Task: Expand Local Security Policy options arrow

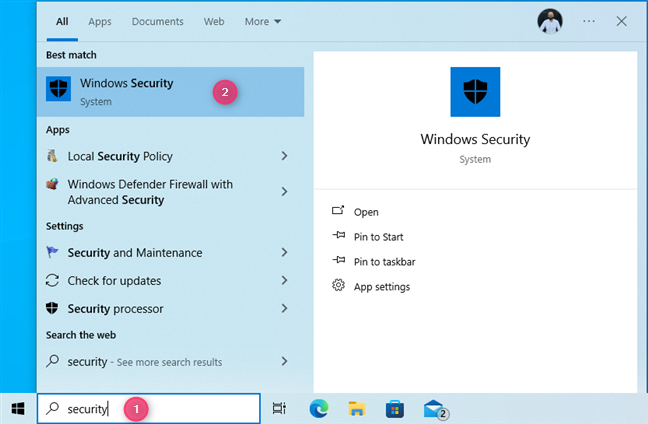Action: coord(285,156)
